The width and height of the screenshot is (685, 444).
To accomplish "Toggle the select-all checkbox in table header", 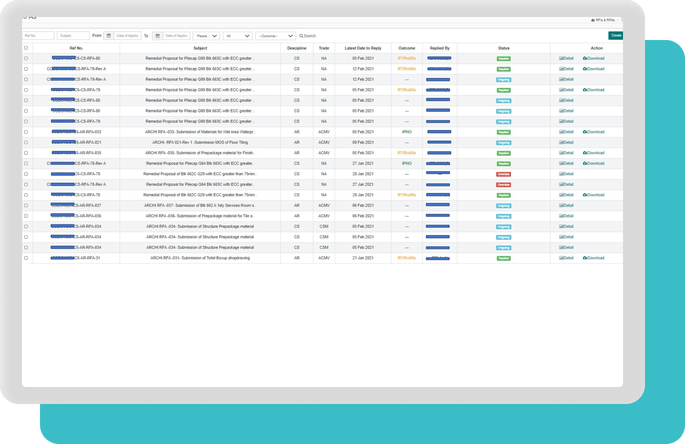I will tap(26, 47).
